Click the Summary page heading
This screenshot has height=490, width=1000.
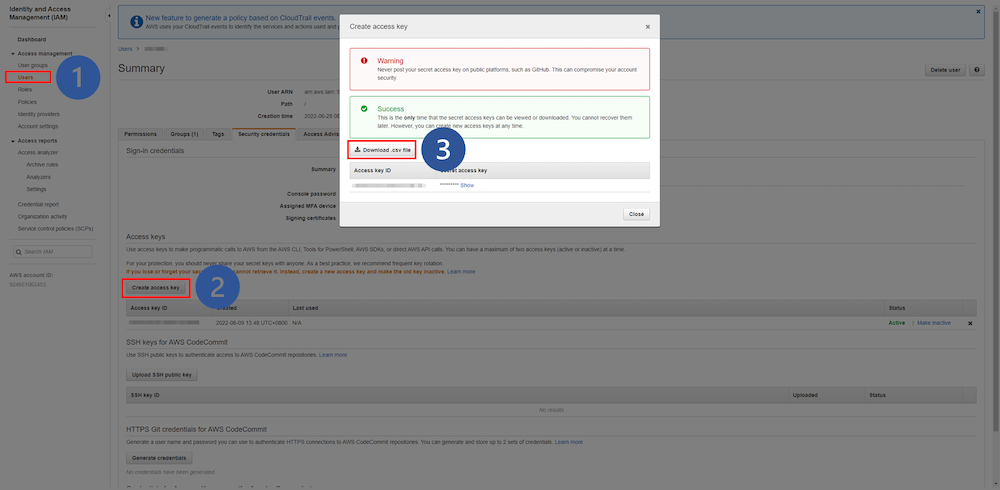[x=141, y=69]
